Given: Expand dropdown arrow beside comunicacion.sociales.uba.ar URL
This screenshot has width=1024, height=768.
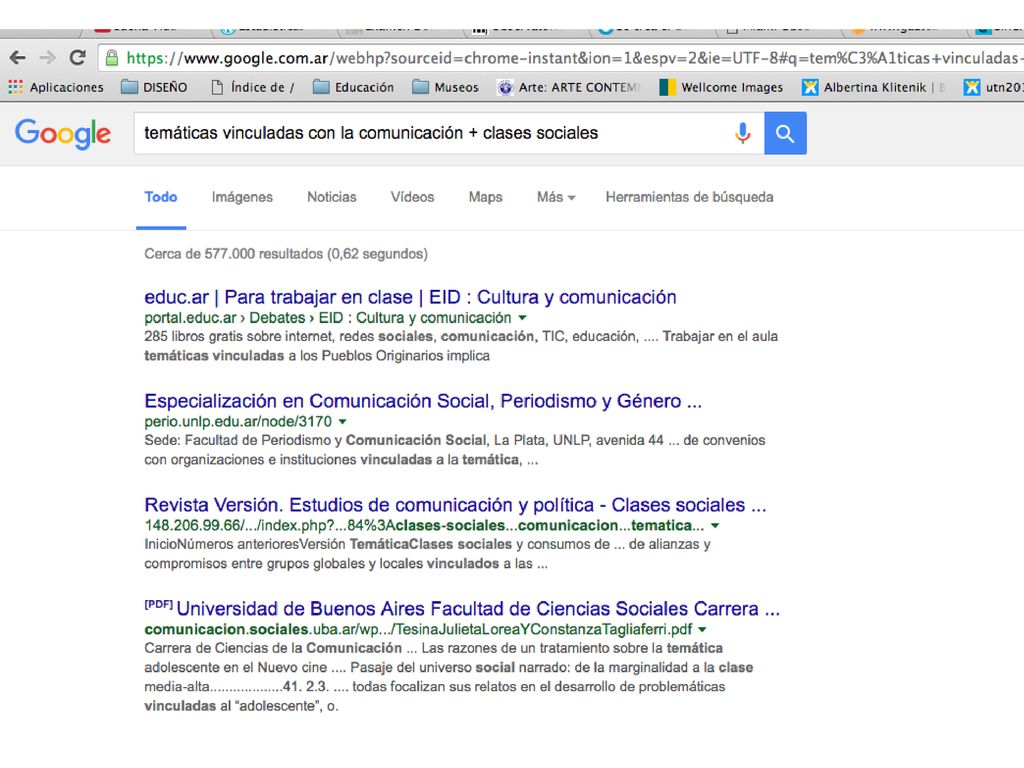Looking at the screenshot, I should coord(702,630).
